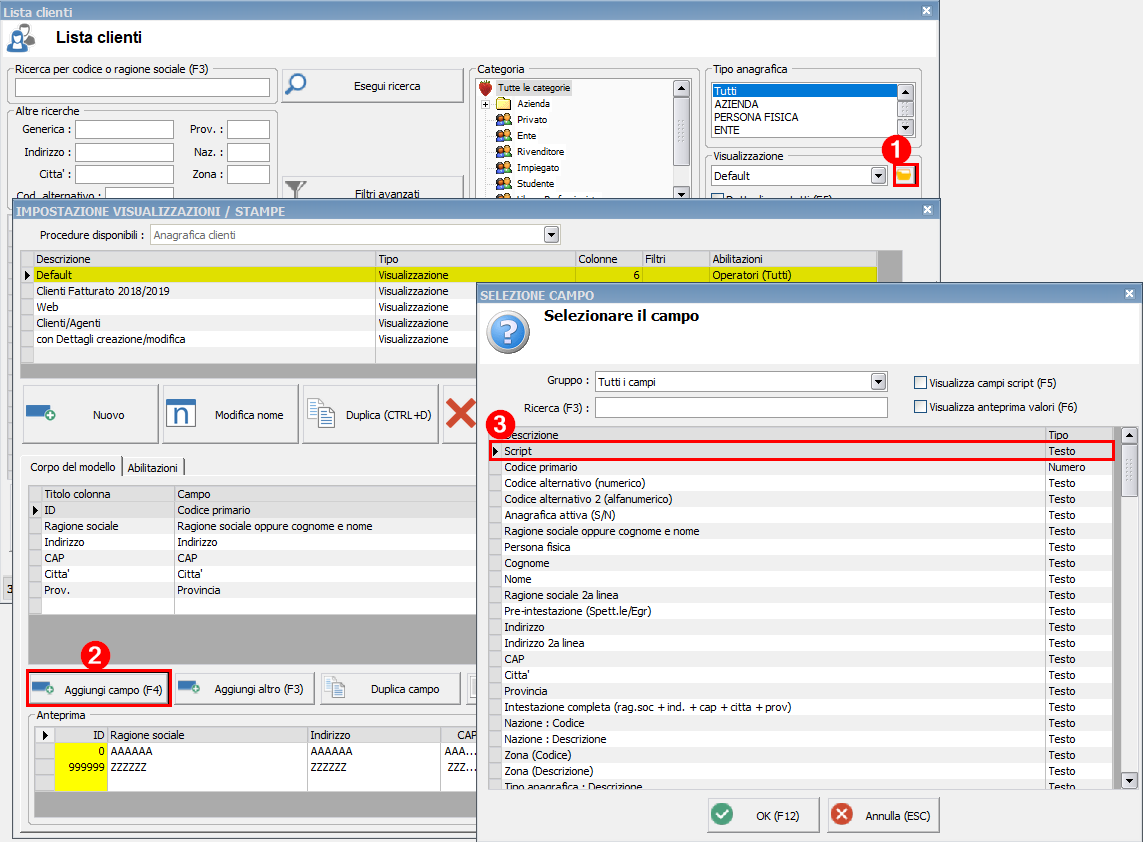Screen dimensions: 1143x842
Task: Click the Nuovo button
Action: [90, 414]
